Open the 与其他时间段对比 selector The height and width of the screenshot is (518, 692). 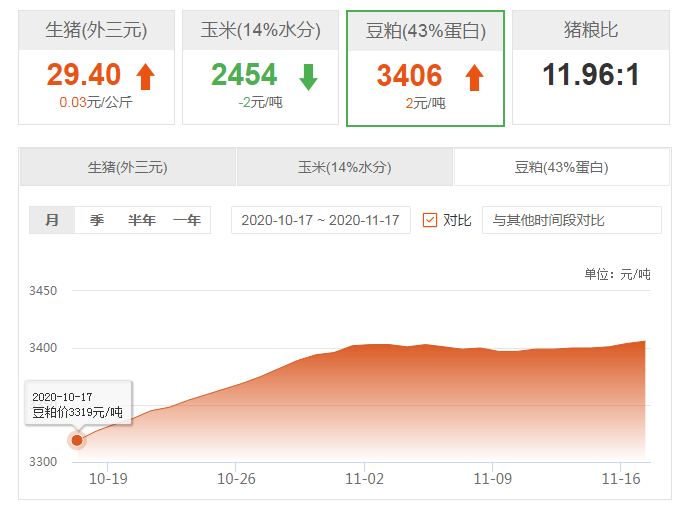572,220
